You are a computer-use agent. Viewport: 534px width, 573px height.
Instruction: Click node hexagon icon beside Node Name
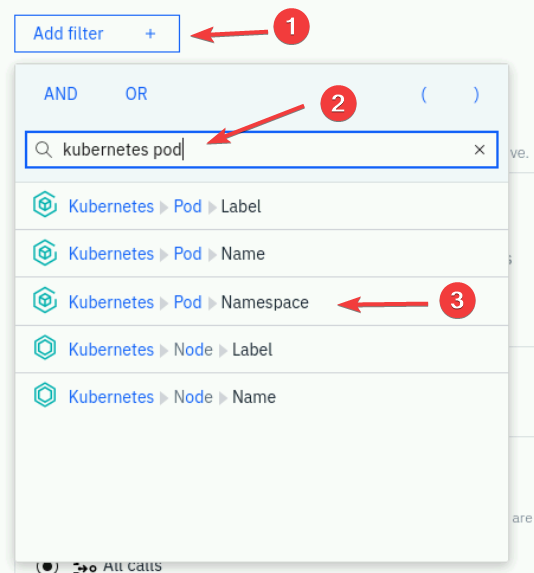45,395
